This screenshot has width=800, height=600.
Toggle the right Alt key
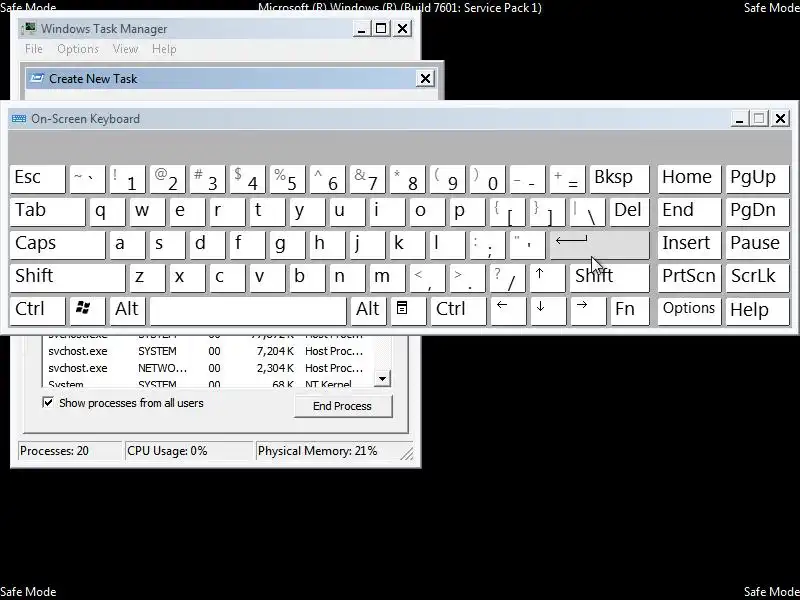point(368,311)
